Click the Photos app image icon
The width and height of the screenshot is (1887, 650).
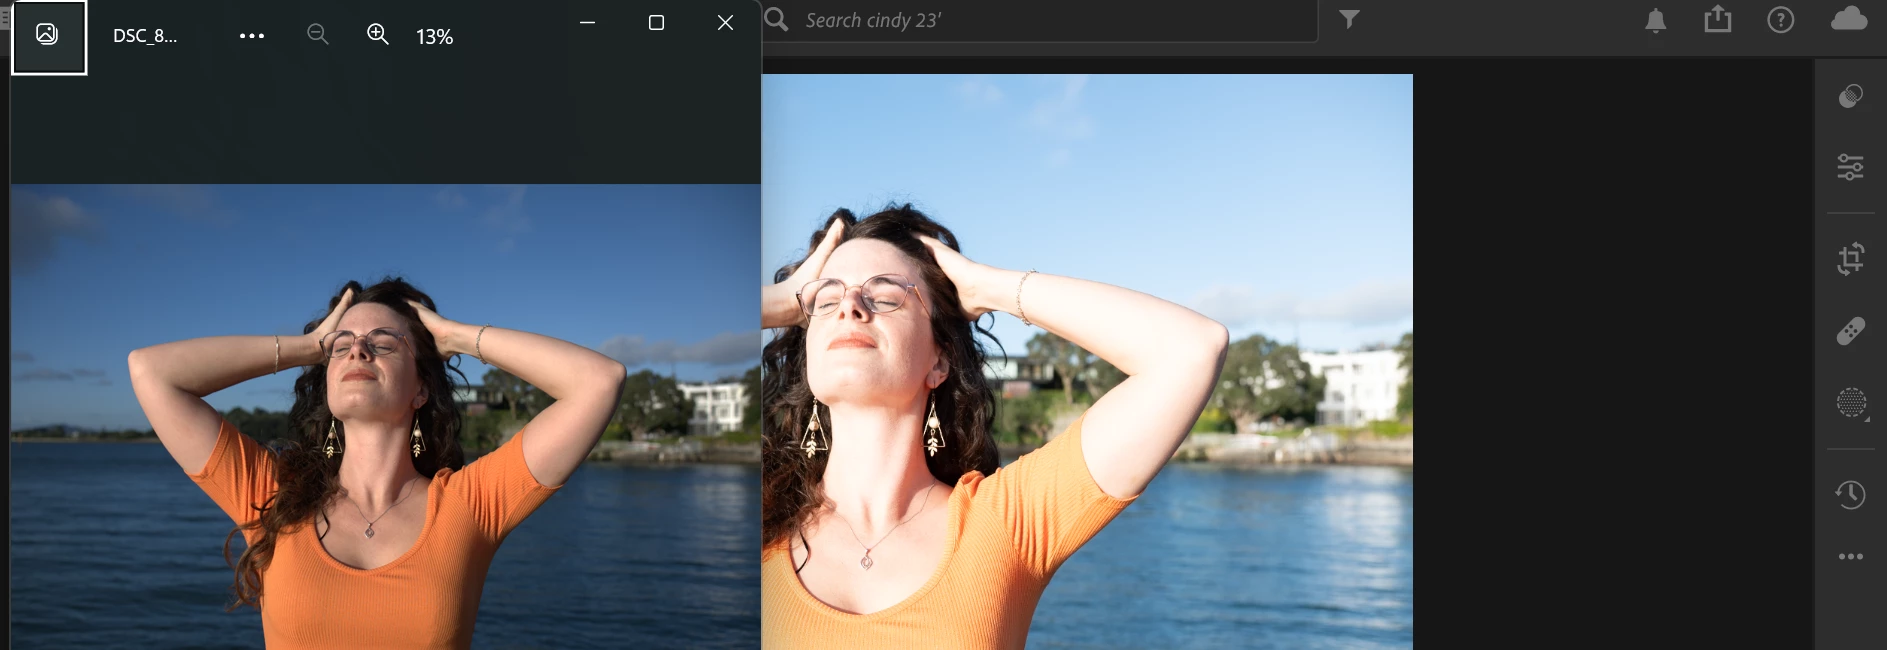(x=47, y=35)
